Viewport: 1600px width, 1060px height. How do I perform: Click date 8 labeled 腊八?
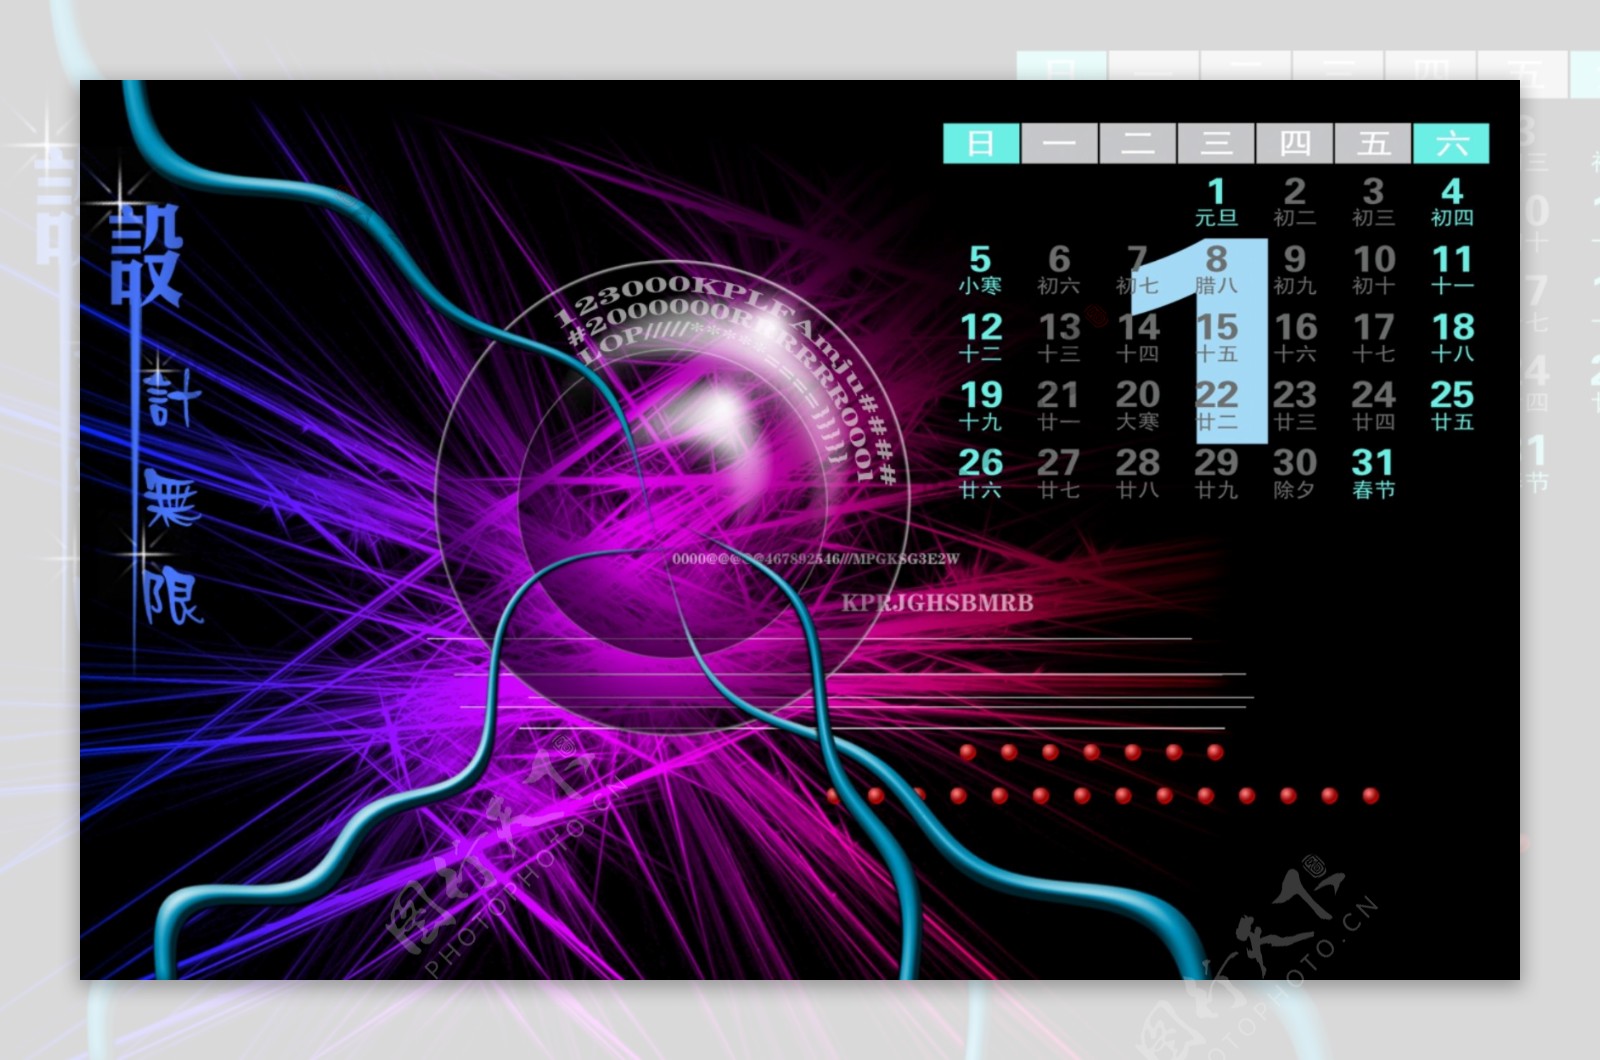[x=1216, y=269]
